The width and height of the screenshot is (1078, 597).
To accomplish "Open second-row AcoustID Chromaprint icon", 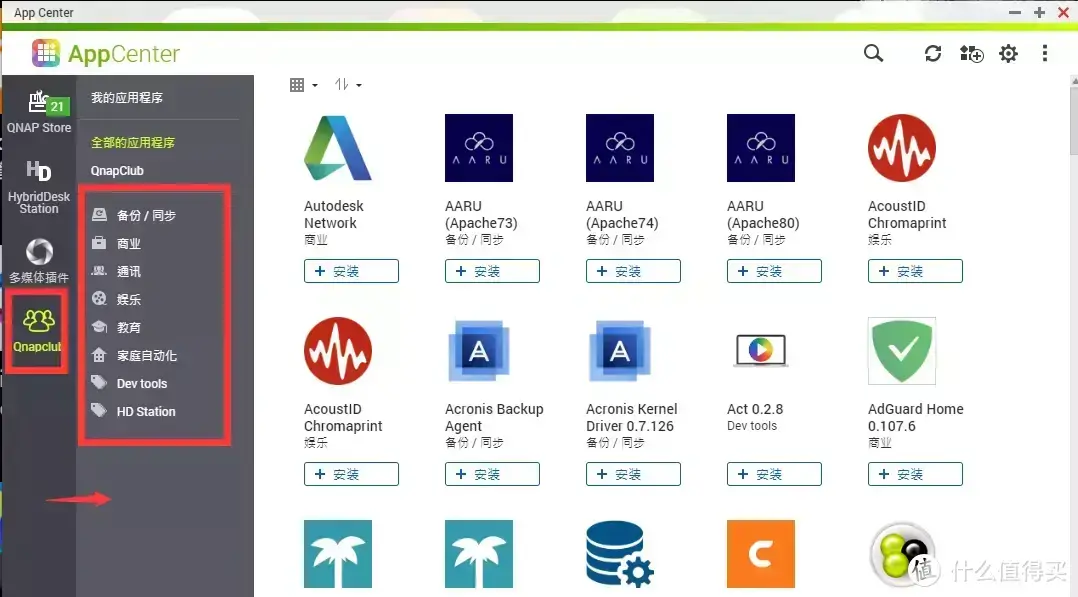I will 338,351.
